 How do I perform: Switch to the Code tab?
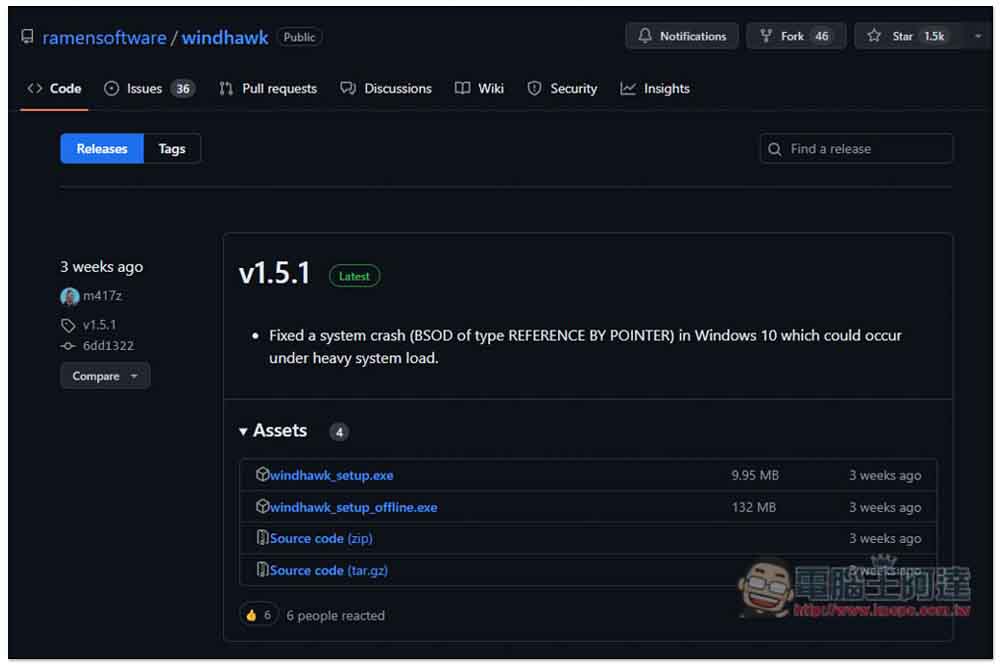click(54, 89)
